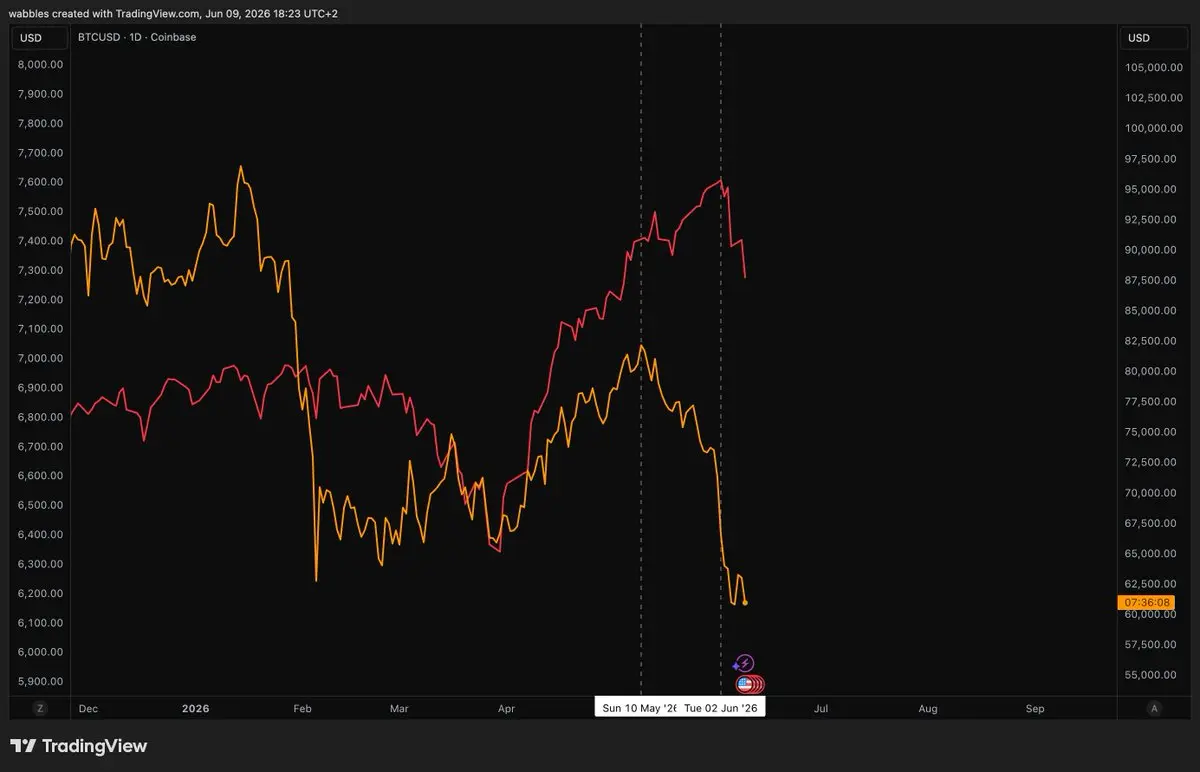Image resolution: width=1200 pixels, height=772 pixels.
Task: Click the 8,000.00 left price label
Action: (x=41, y=65)
